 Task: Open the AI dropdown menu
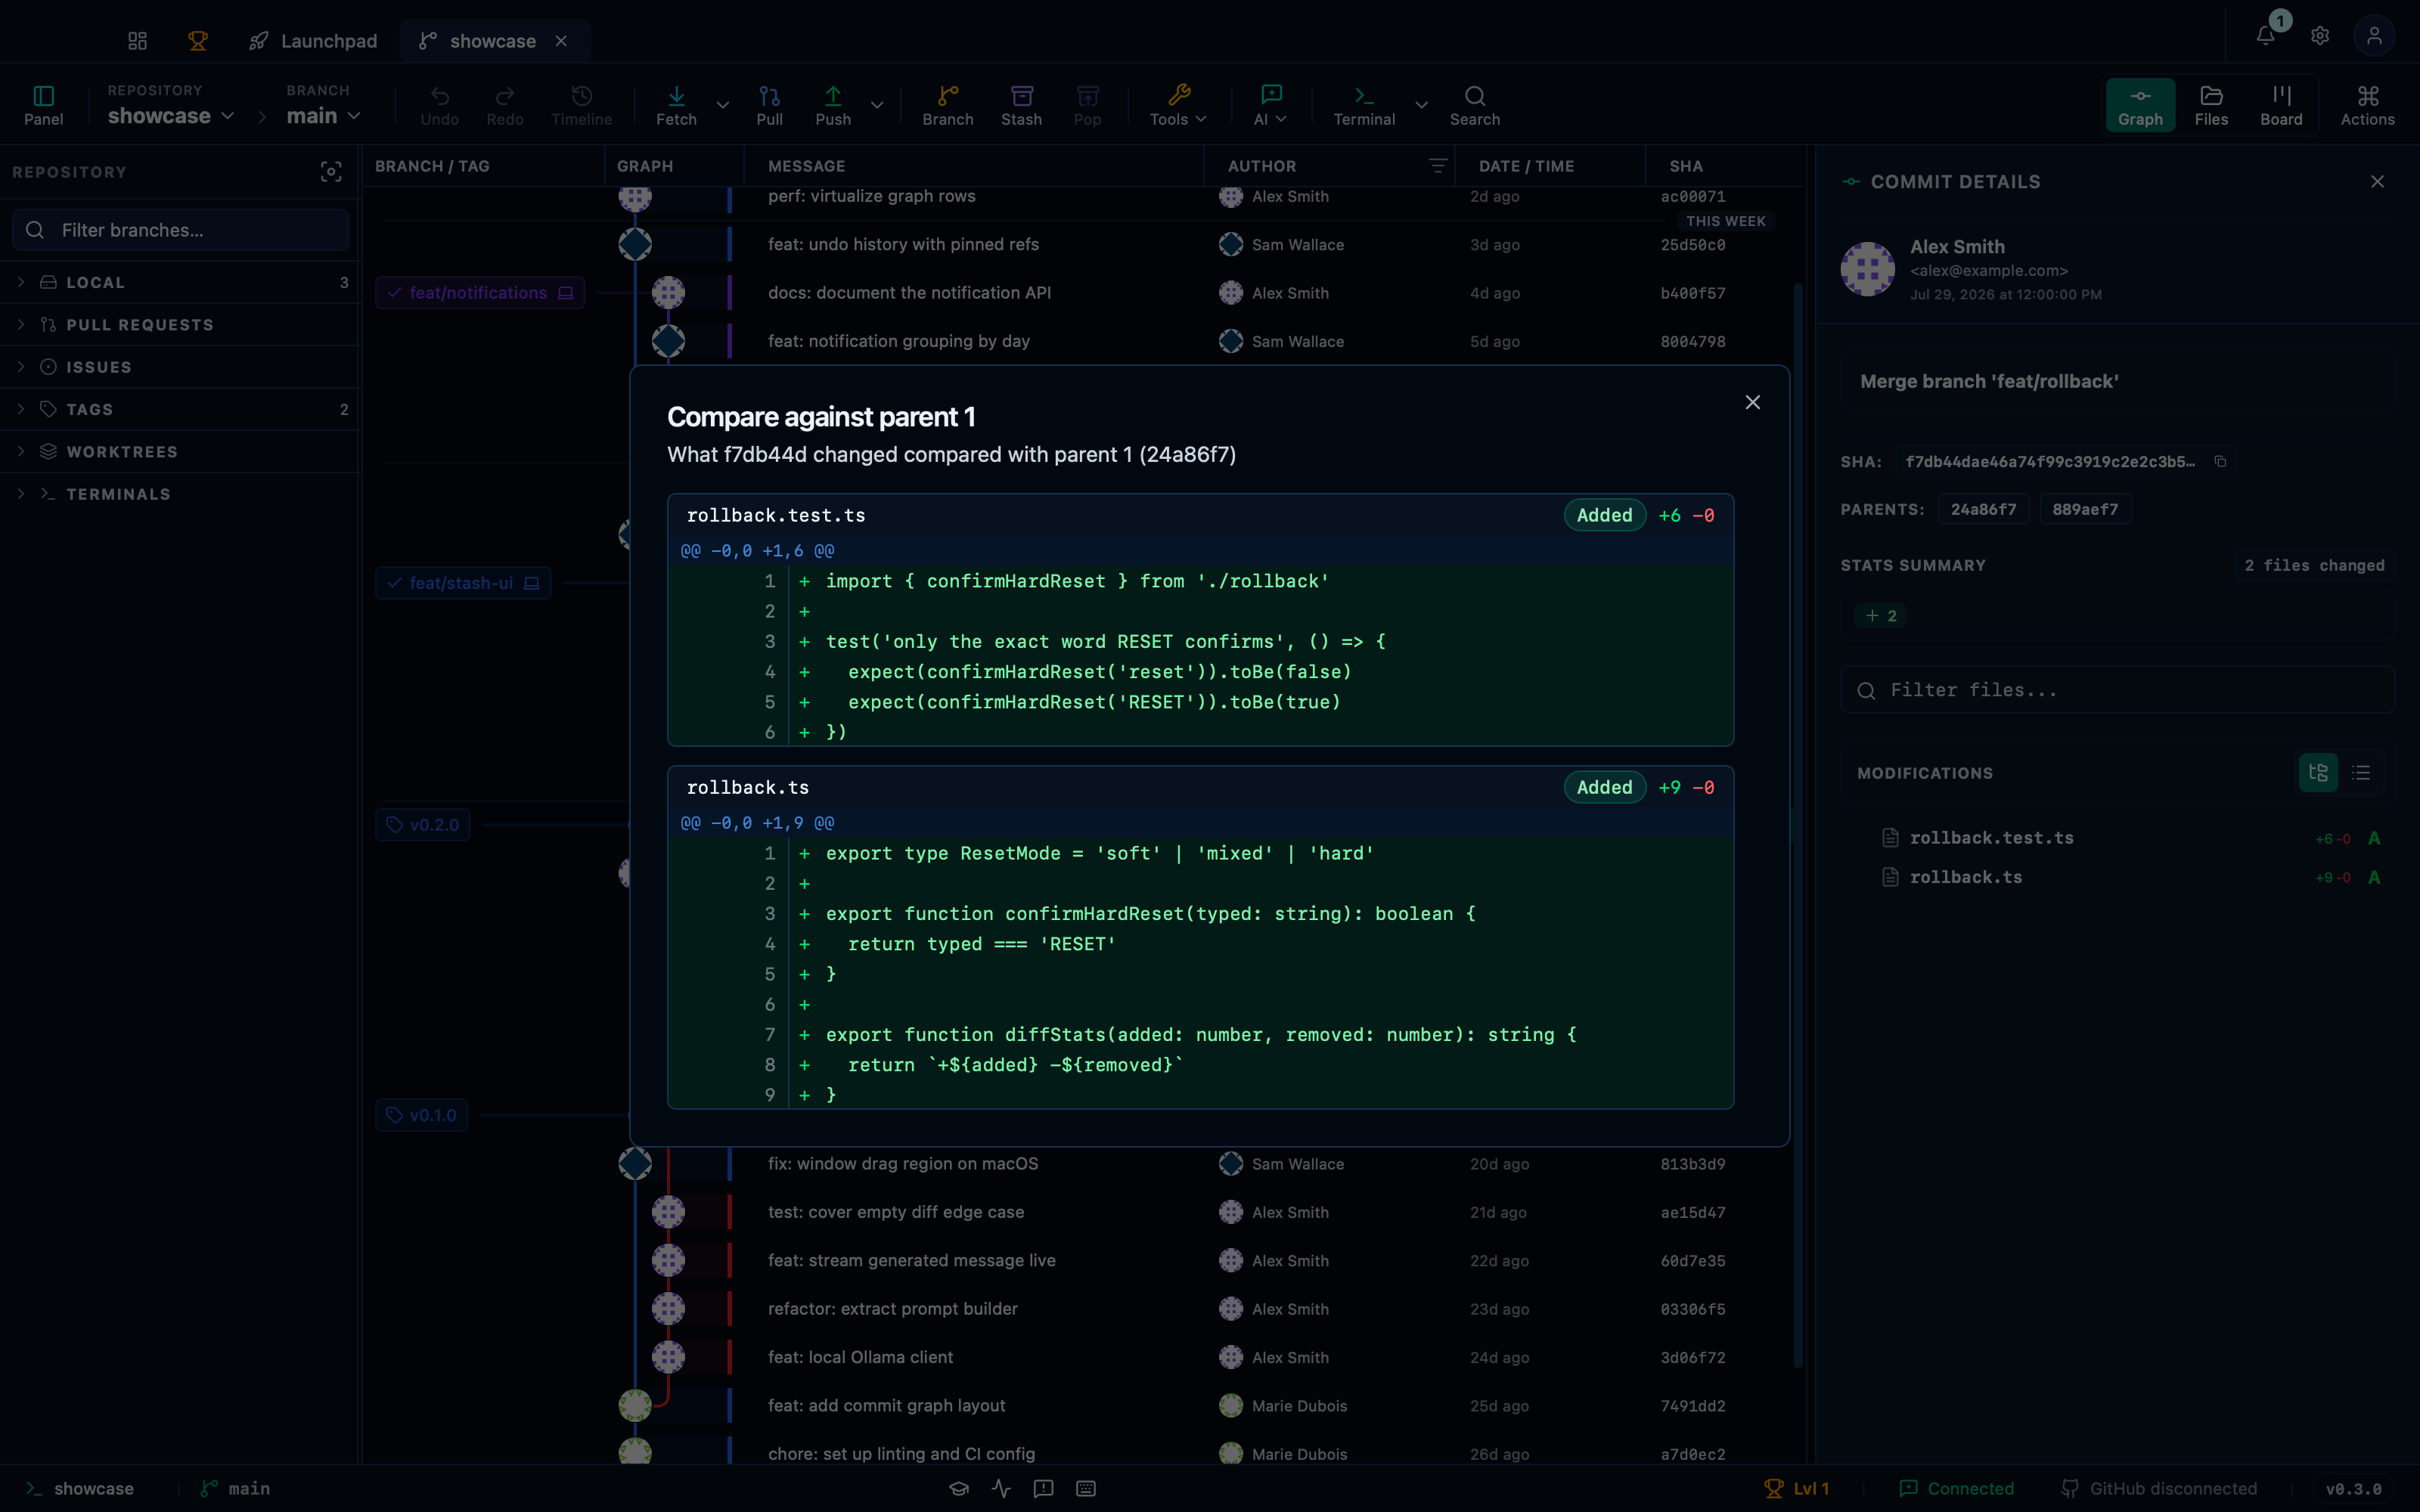click(1270, 105)
